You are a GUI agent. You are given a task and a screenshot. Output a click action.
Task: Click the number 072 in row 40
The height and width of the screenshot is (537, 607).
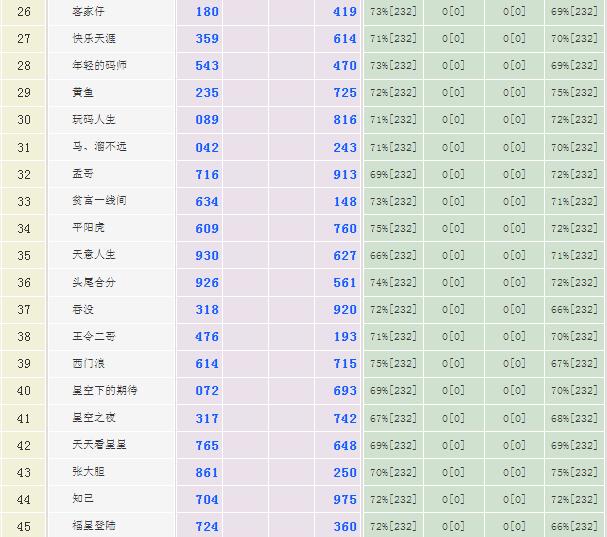coord(207,391)
